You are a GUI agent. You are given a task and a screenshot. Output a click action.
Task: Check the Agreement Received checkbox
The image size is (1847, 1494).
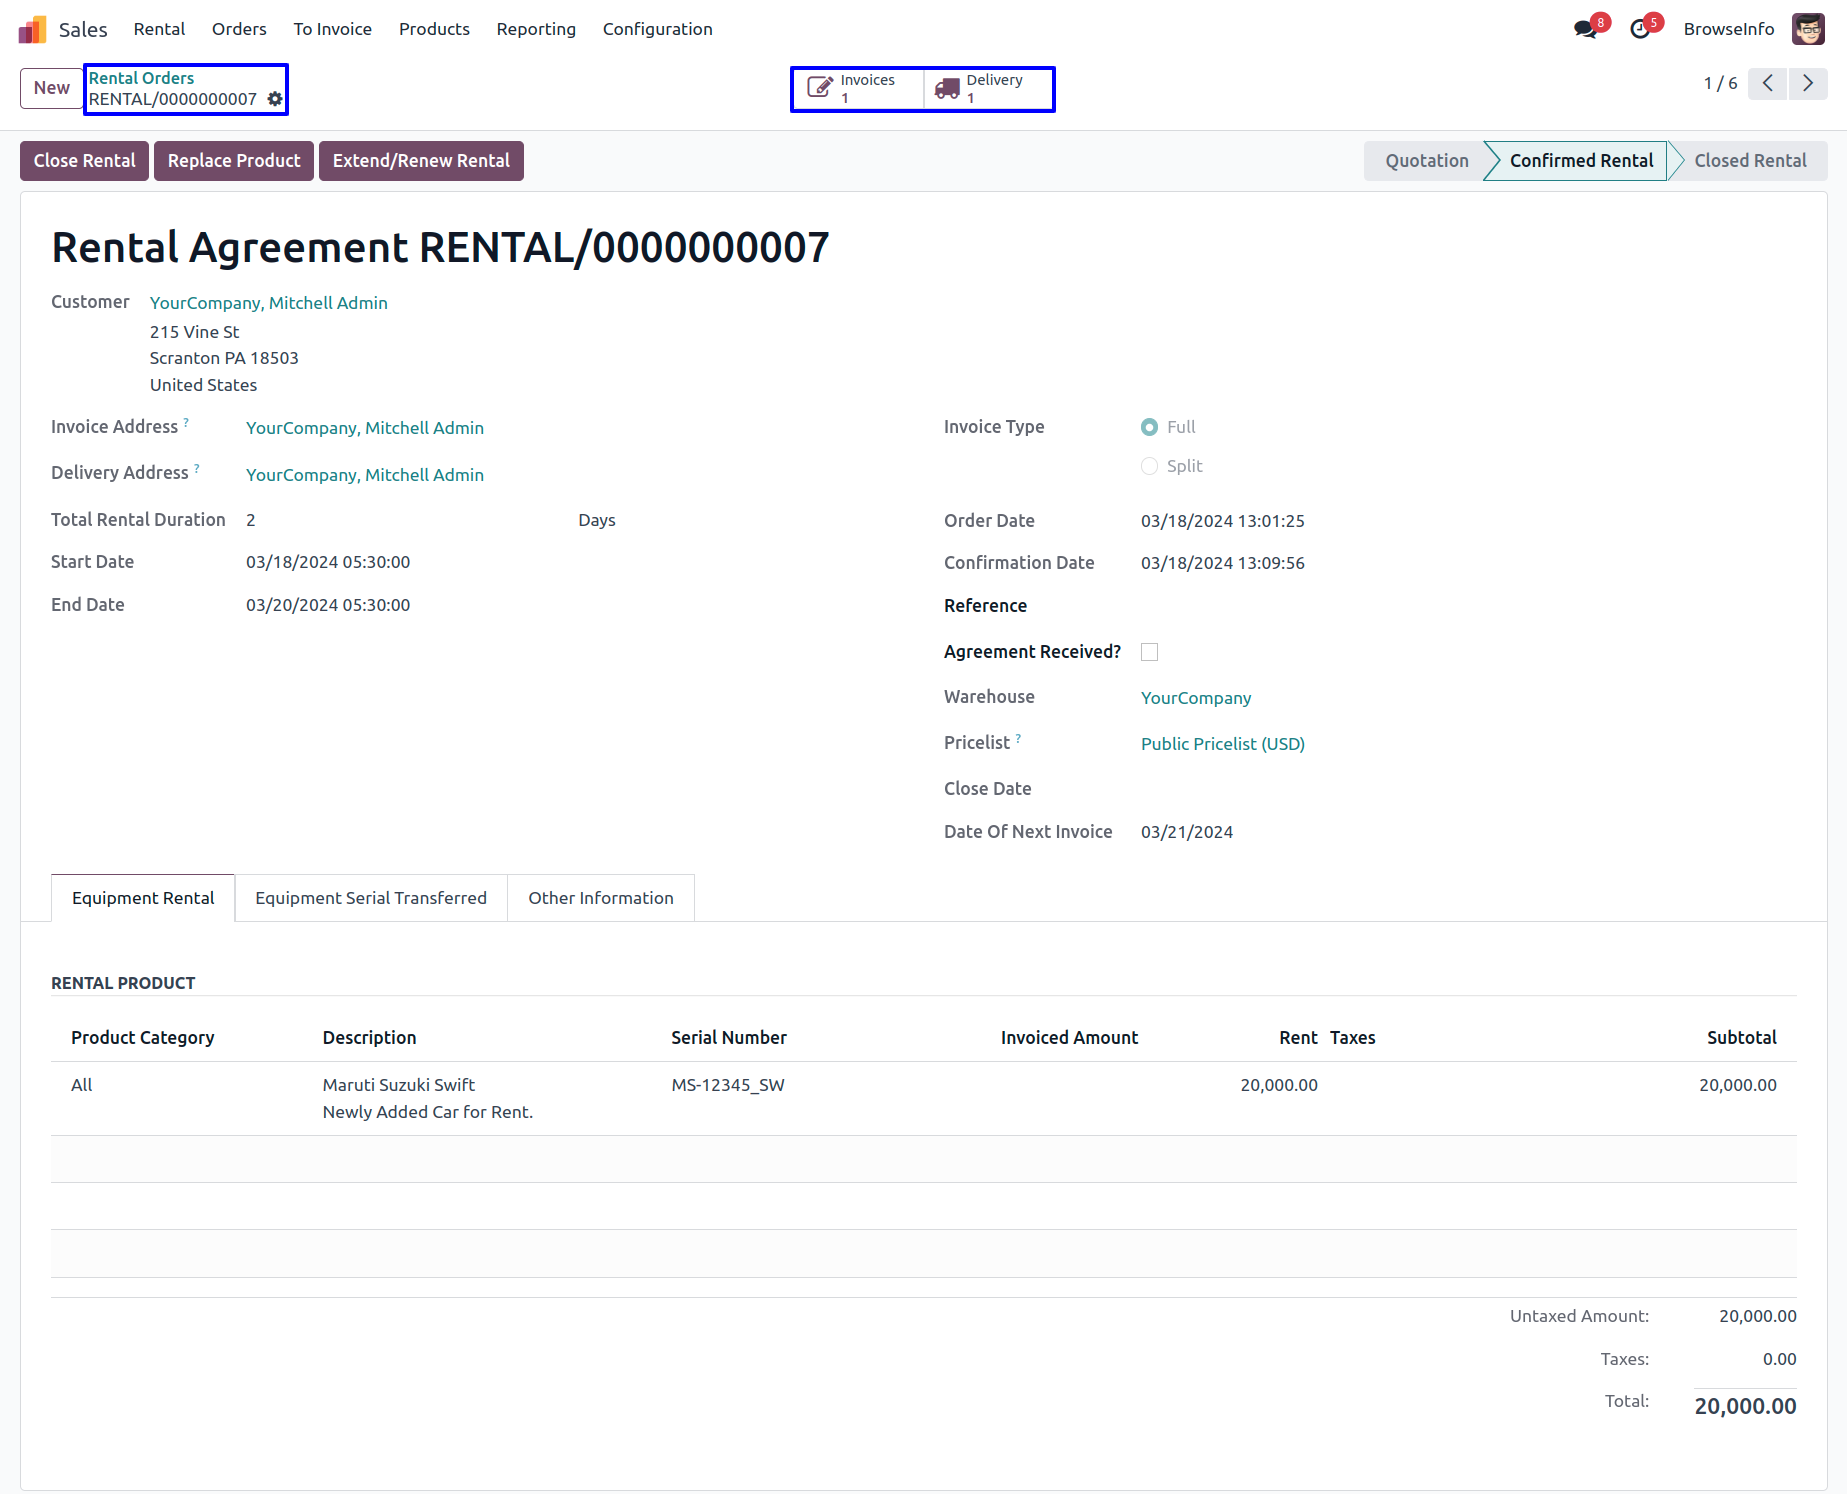point(1150,652)
